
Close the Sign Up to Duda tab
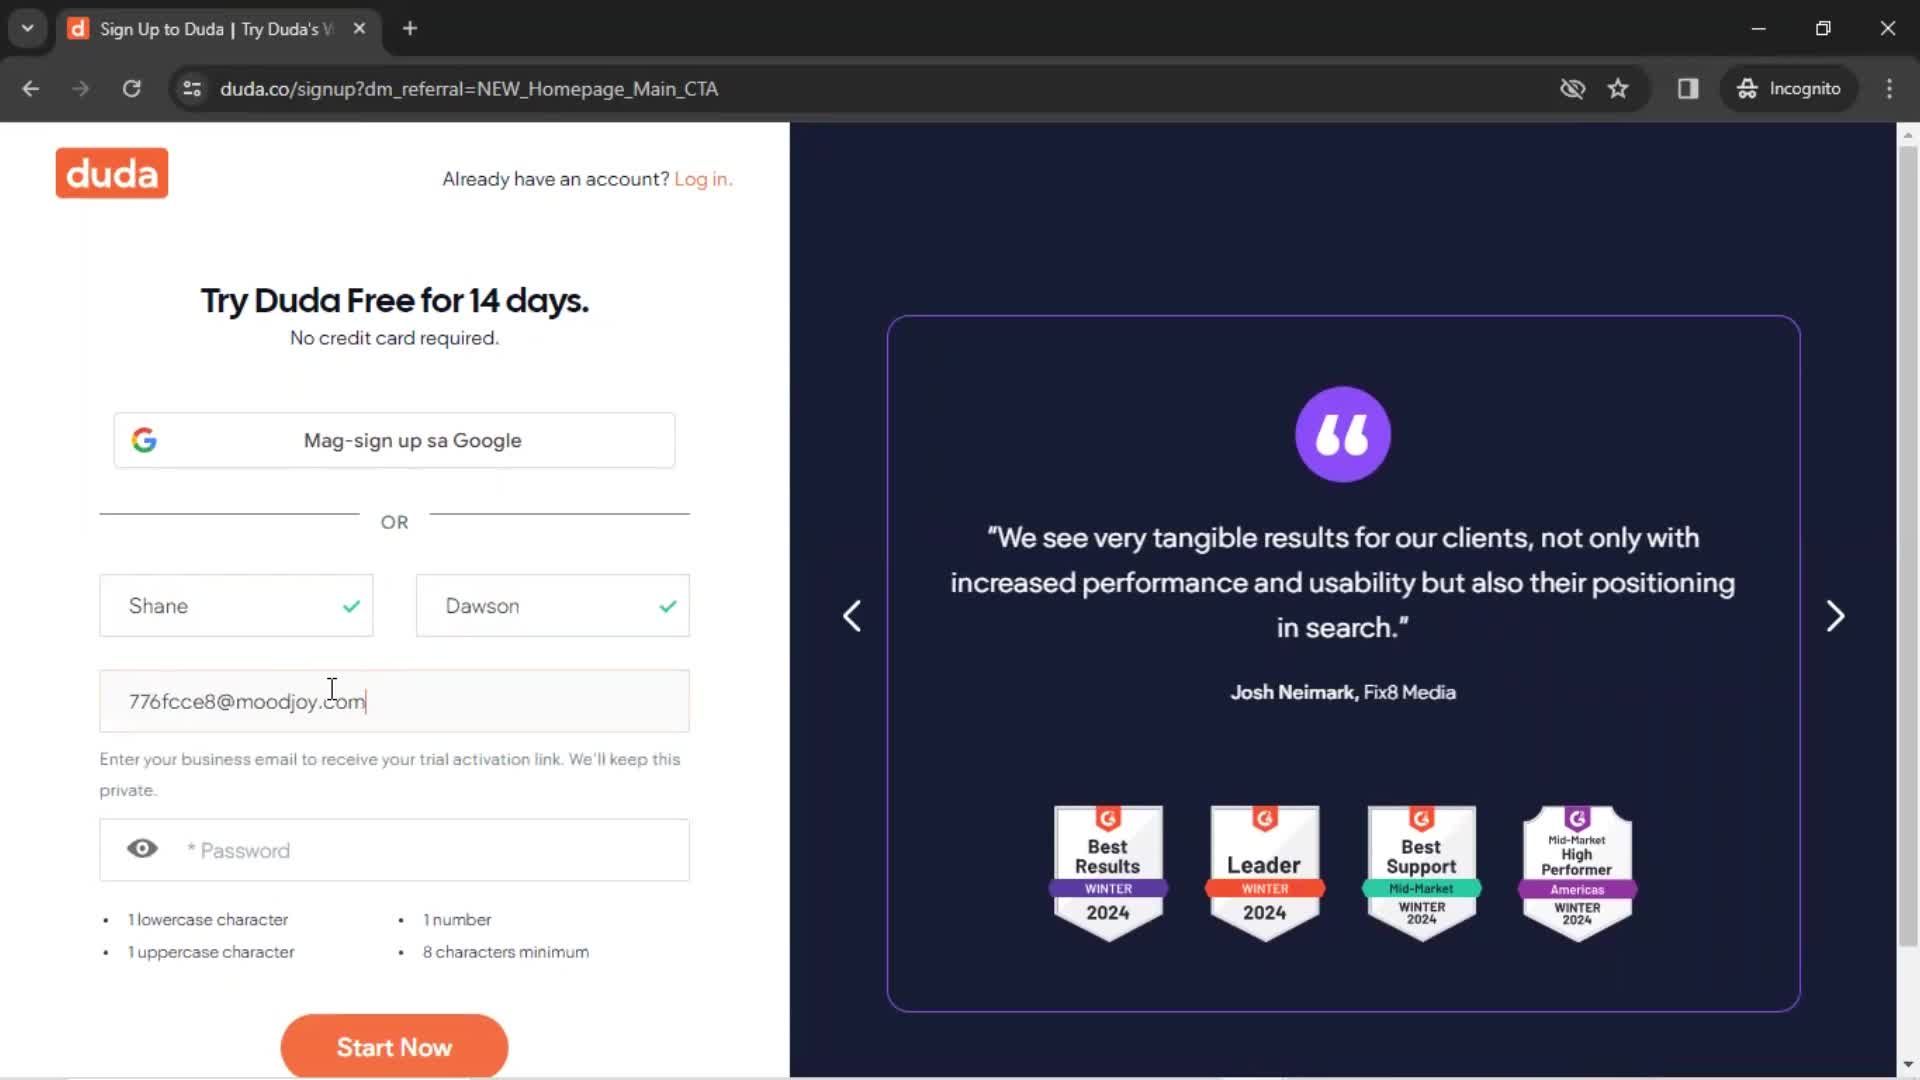(359, 29)
